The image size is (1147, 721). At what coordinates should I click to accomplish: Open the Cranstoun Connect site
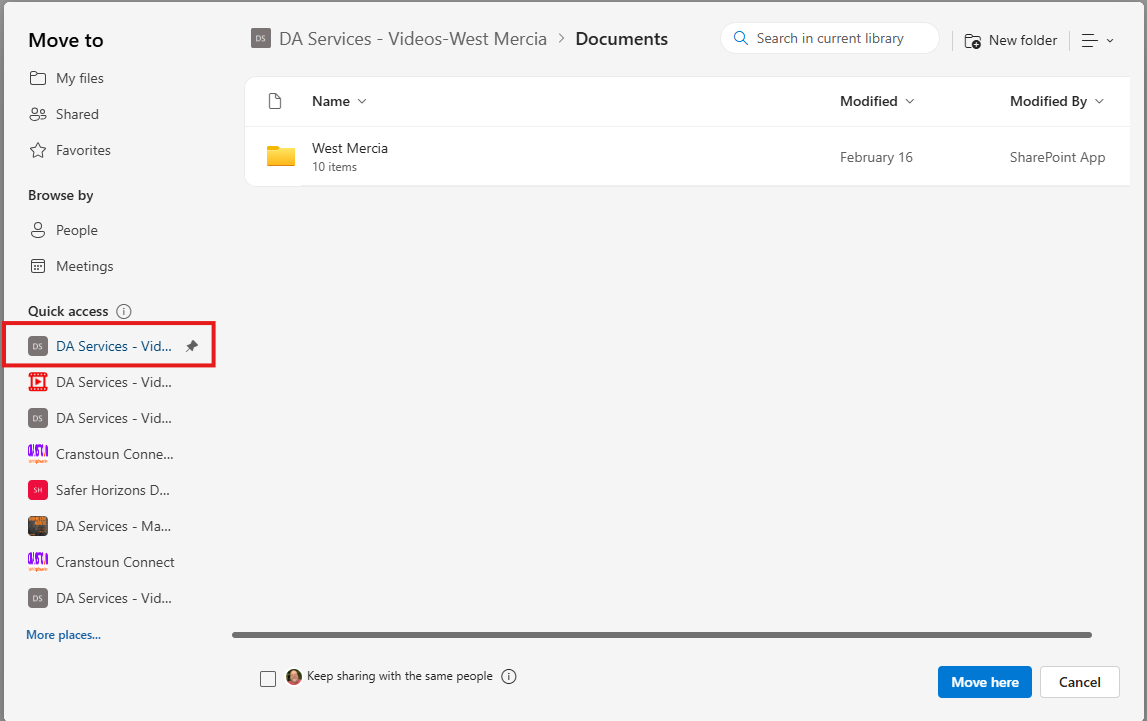click(x=101, y=562)
